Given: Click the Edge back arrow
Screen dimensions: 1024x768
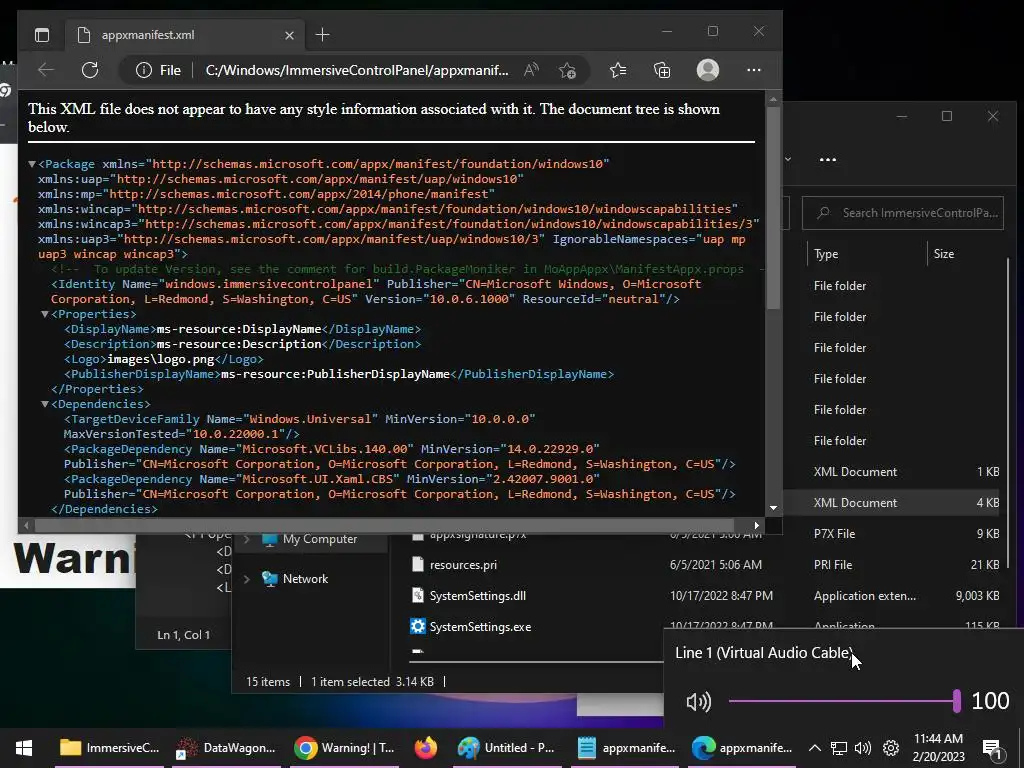Looking at the screenshot, I should pos(46,70).
